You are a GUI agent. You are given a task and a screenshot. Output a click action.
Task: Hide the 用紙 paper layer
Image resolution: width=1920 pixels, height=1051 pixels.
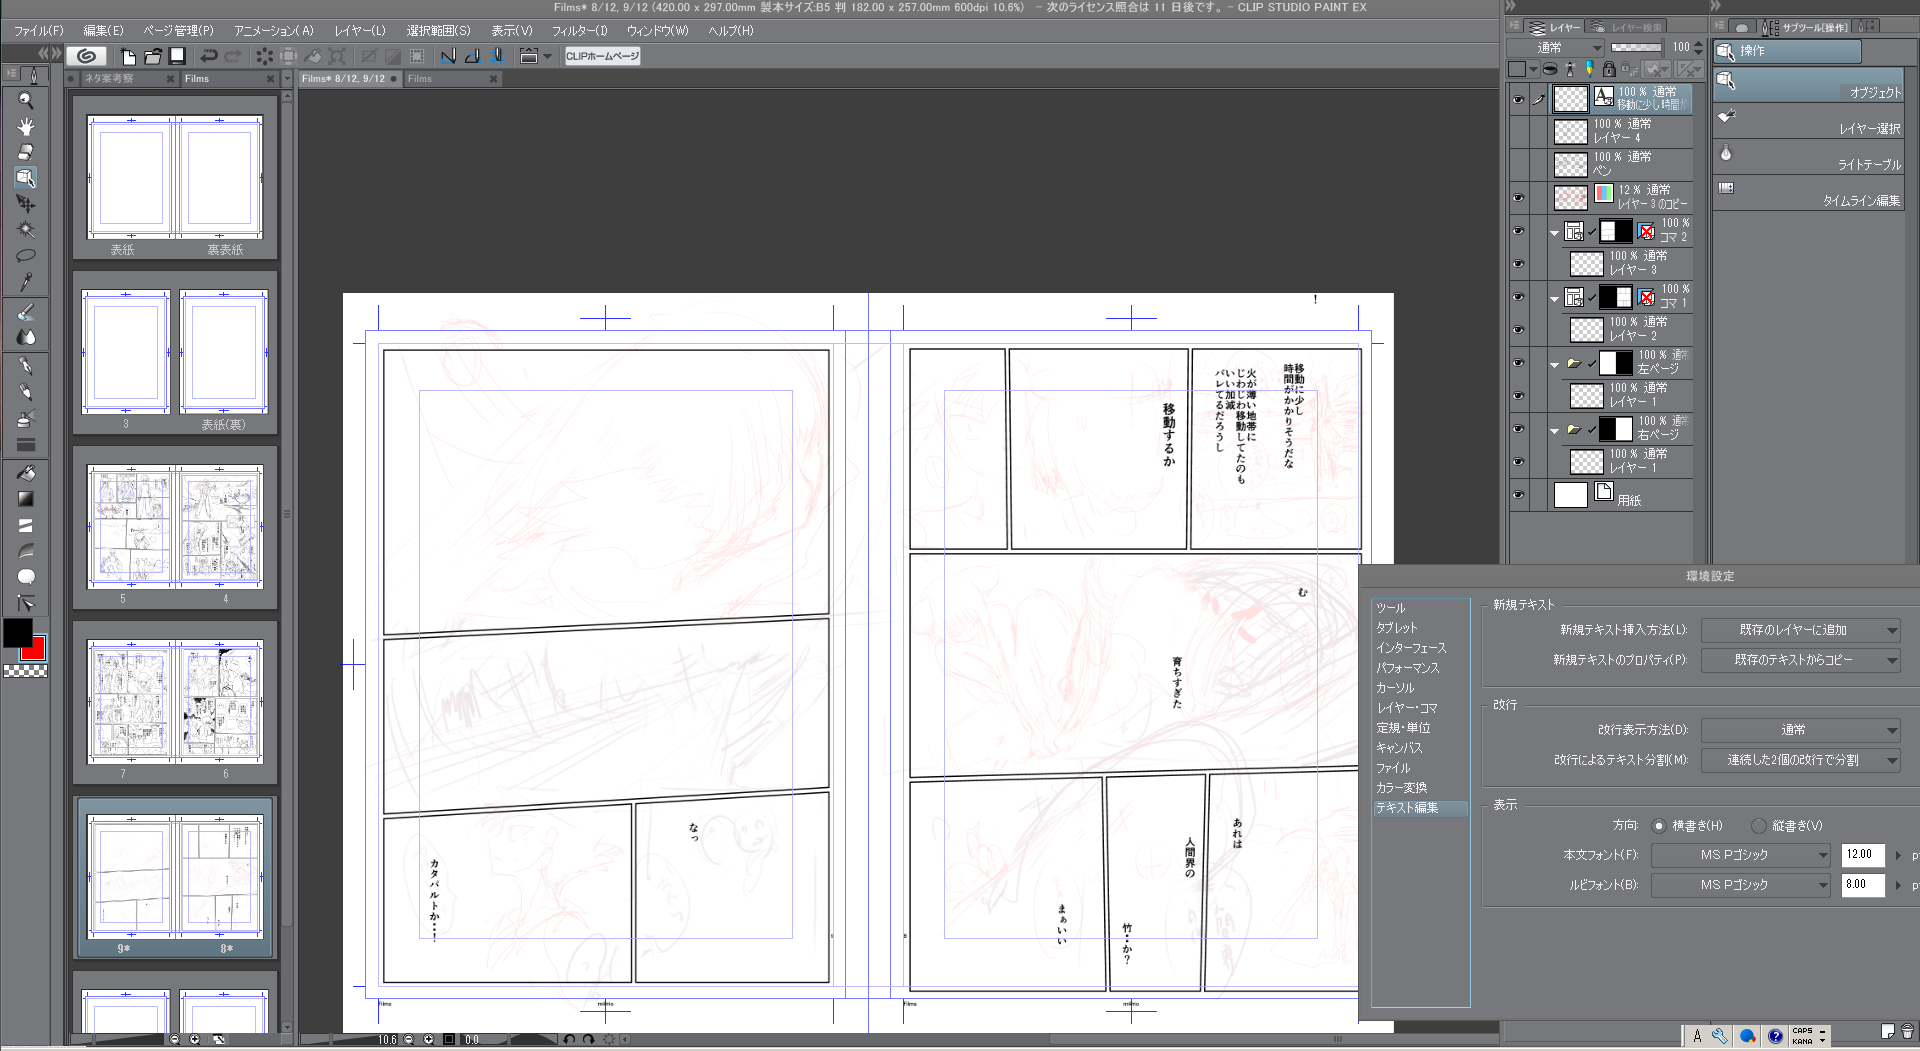(1518, 495)
